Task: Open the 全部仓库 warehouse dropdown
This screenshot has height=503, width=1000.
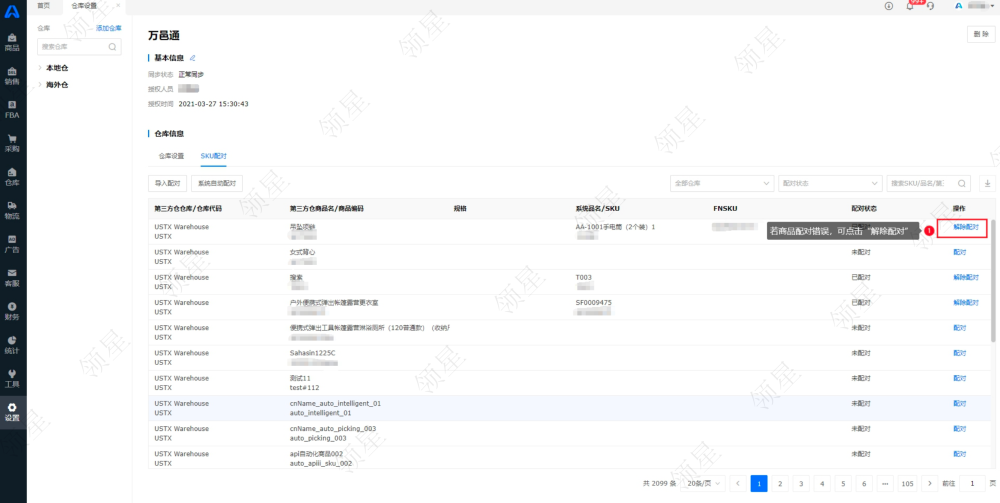Action: click(721, 184)
